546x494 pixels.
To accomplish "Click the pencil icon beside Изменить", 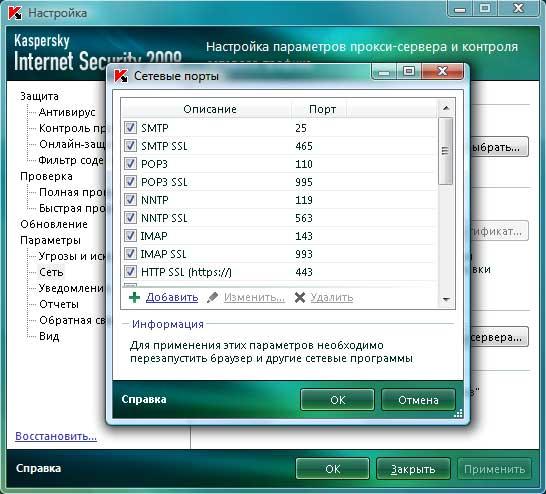I will click(212, 298).
